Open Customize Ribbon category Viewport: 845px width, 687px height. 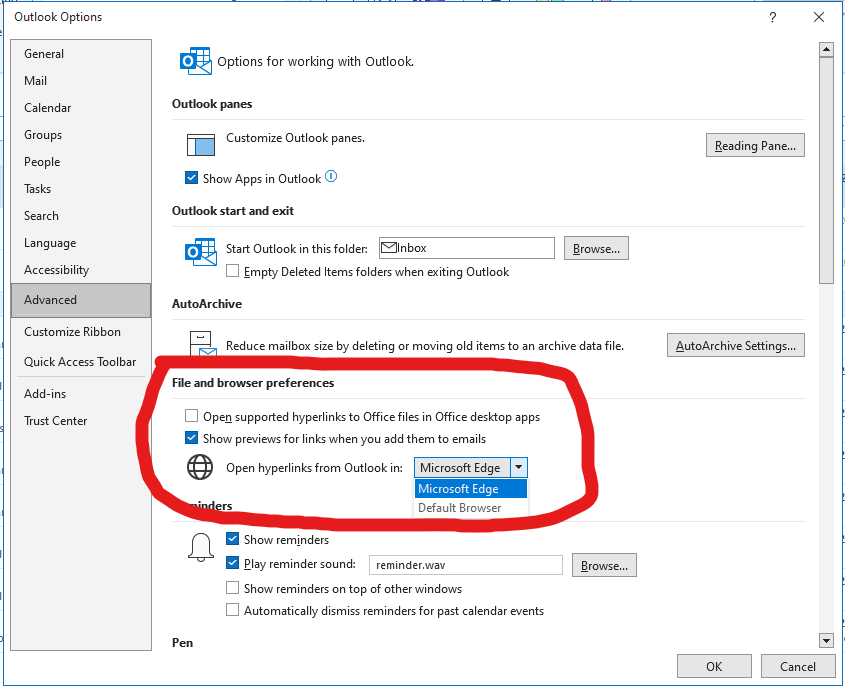point(81,332)
